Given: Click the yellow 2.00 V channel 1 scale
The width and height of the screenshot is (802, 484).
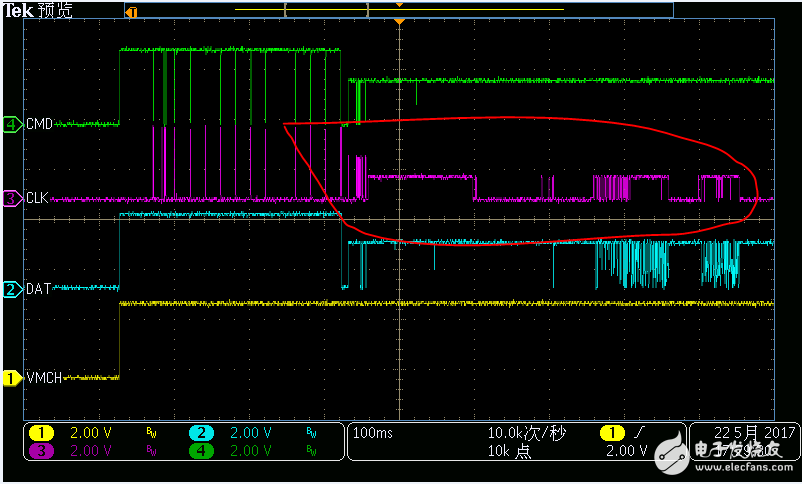Looking at the screenshot, I should click(x=91, y=433).
